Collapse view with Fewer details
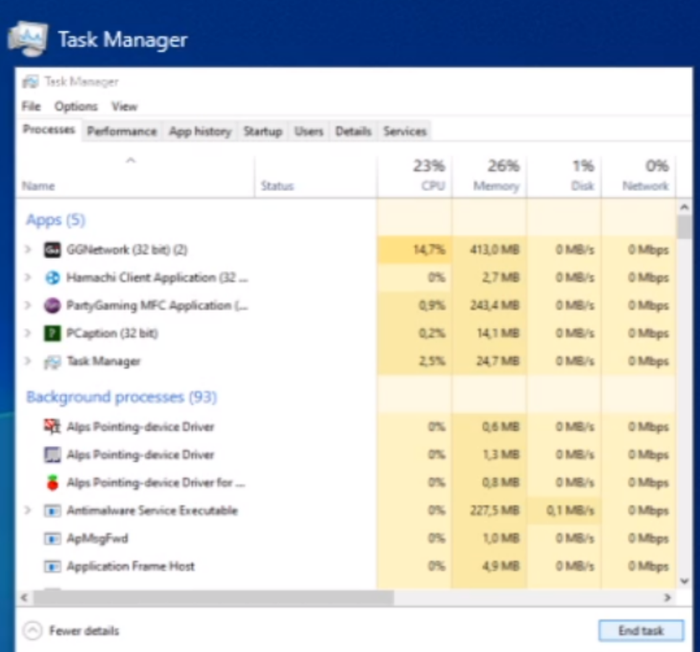This screenshot has height=652, width=700. (x=71, y=631)
